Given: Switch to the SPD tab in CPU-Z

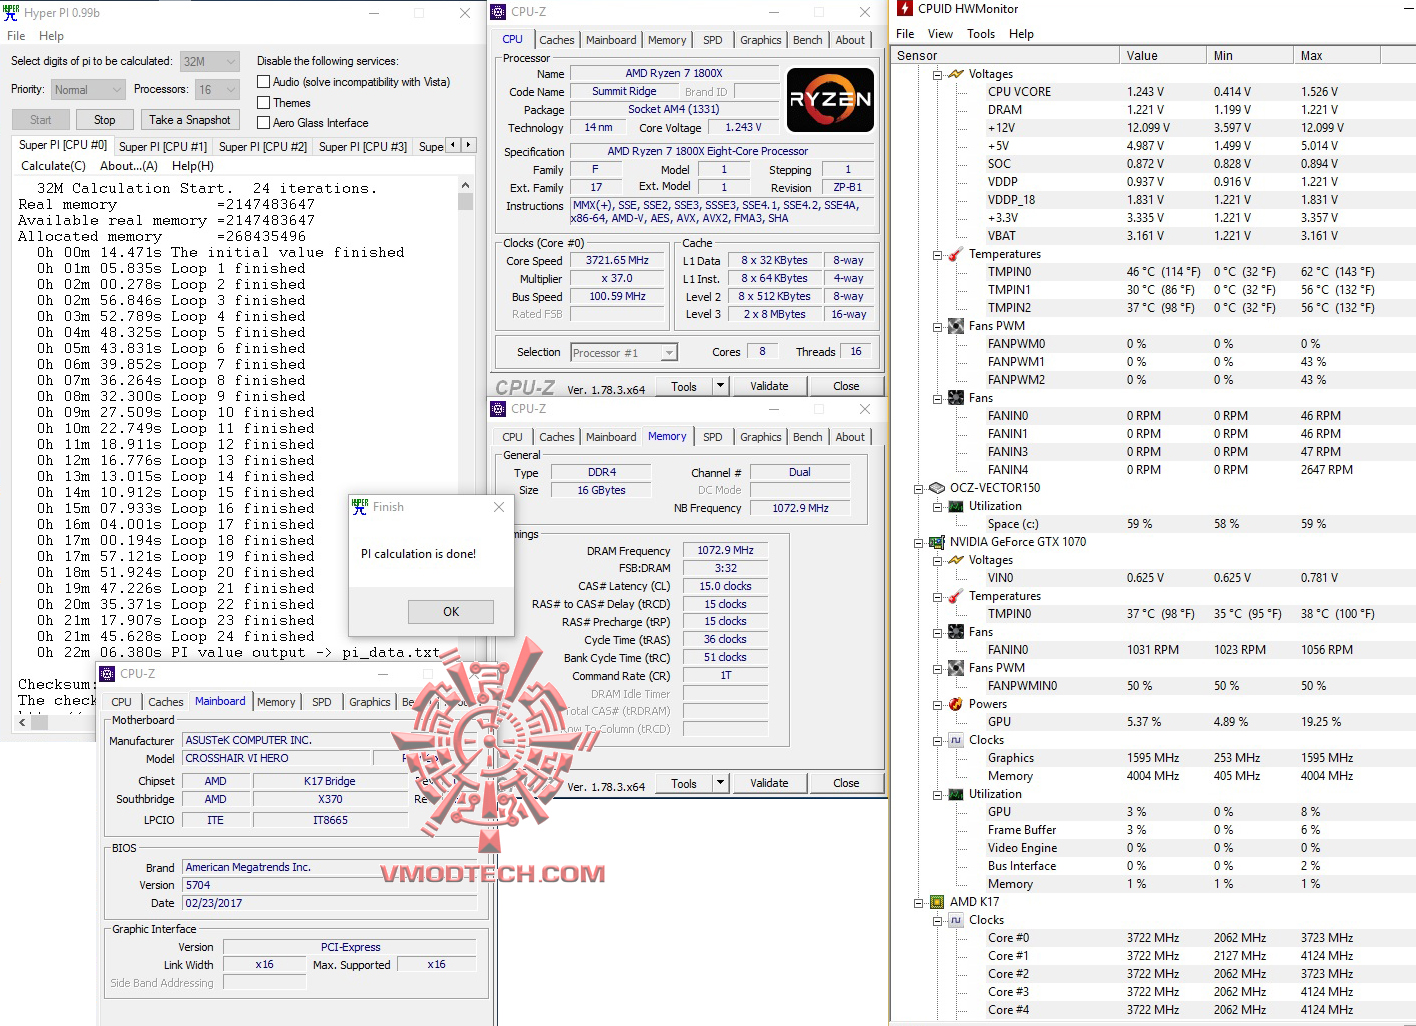Looking at the screenshot, I should [713, 39].
